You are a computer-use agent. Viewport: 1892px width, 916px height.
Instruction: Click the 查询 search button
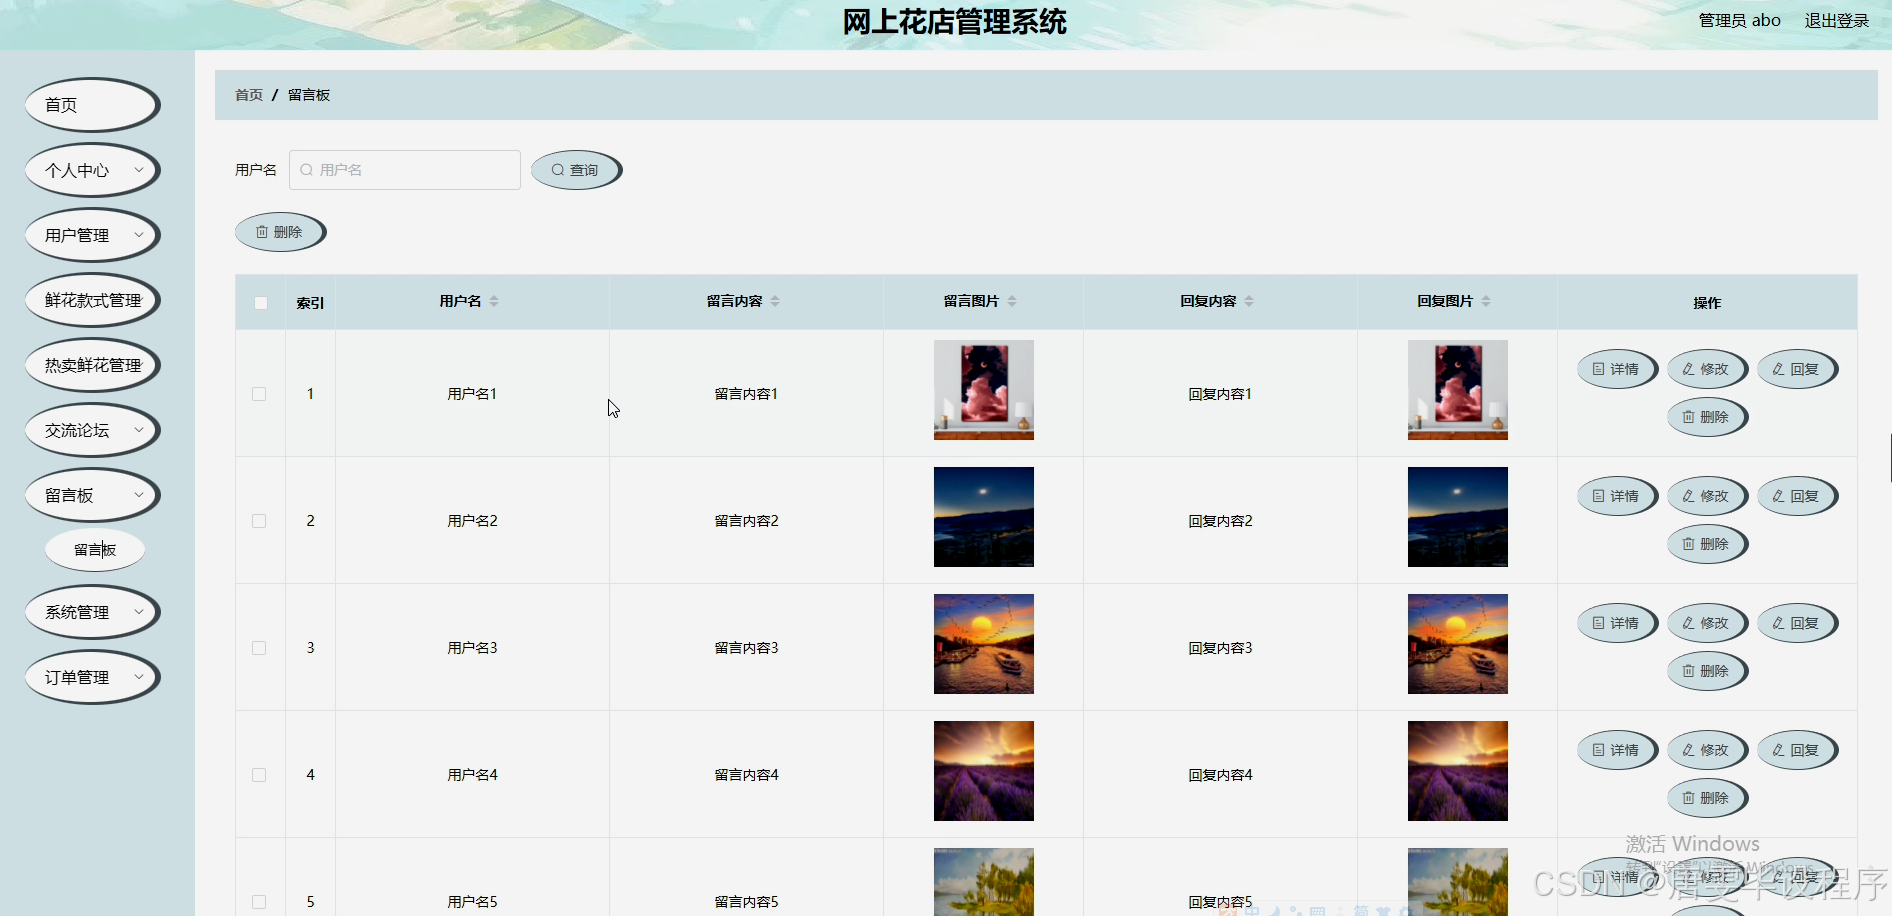(576, 170)
